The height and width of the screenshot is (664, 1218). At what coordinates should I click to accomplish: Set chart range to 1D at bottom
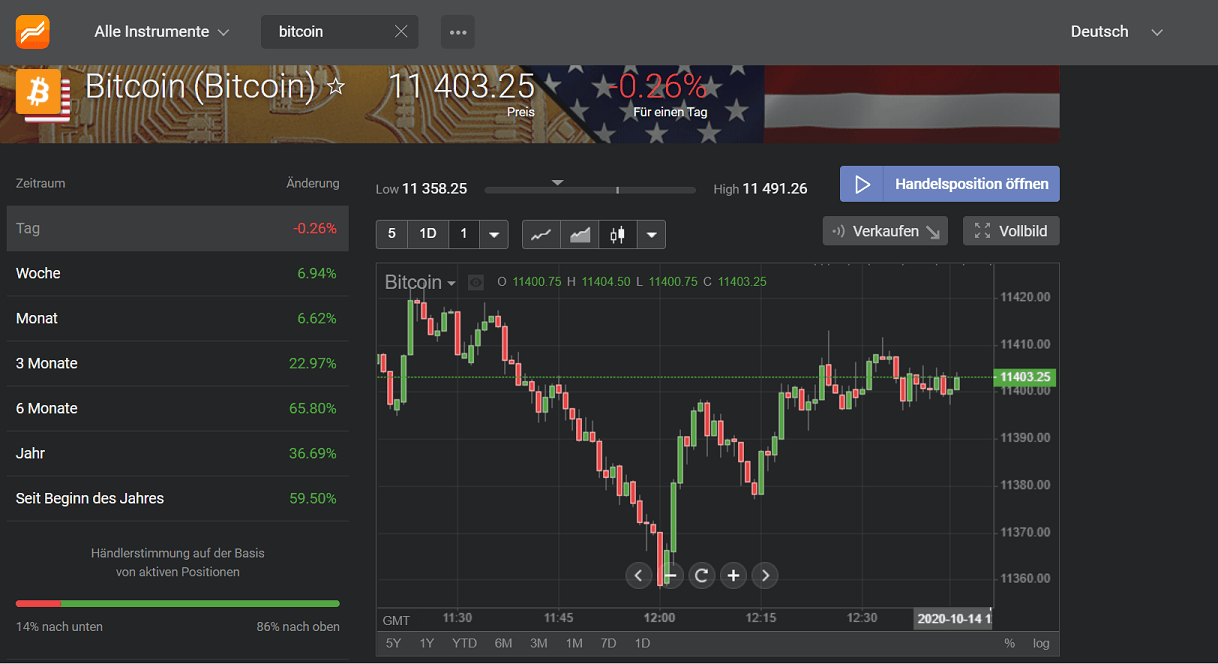pos(642,643)
